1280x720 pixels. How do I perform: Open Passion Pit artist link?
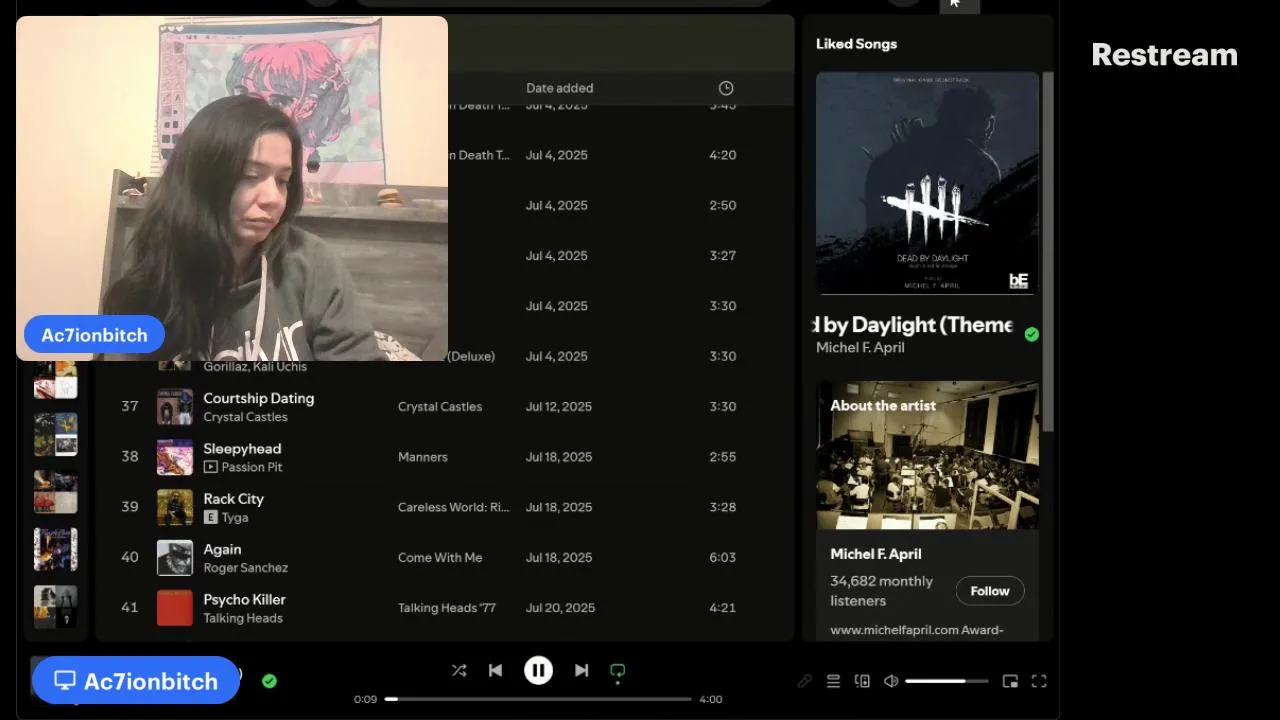[252, 467]
